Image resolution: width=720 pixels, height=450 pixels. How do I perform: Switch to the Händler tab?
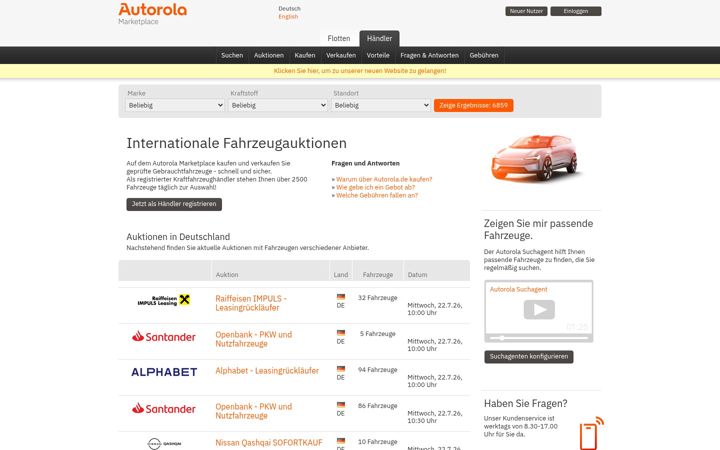pos(379,39)
